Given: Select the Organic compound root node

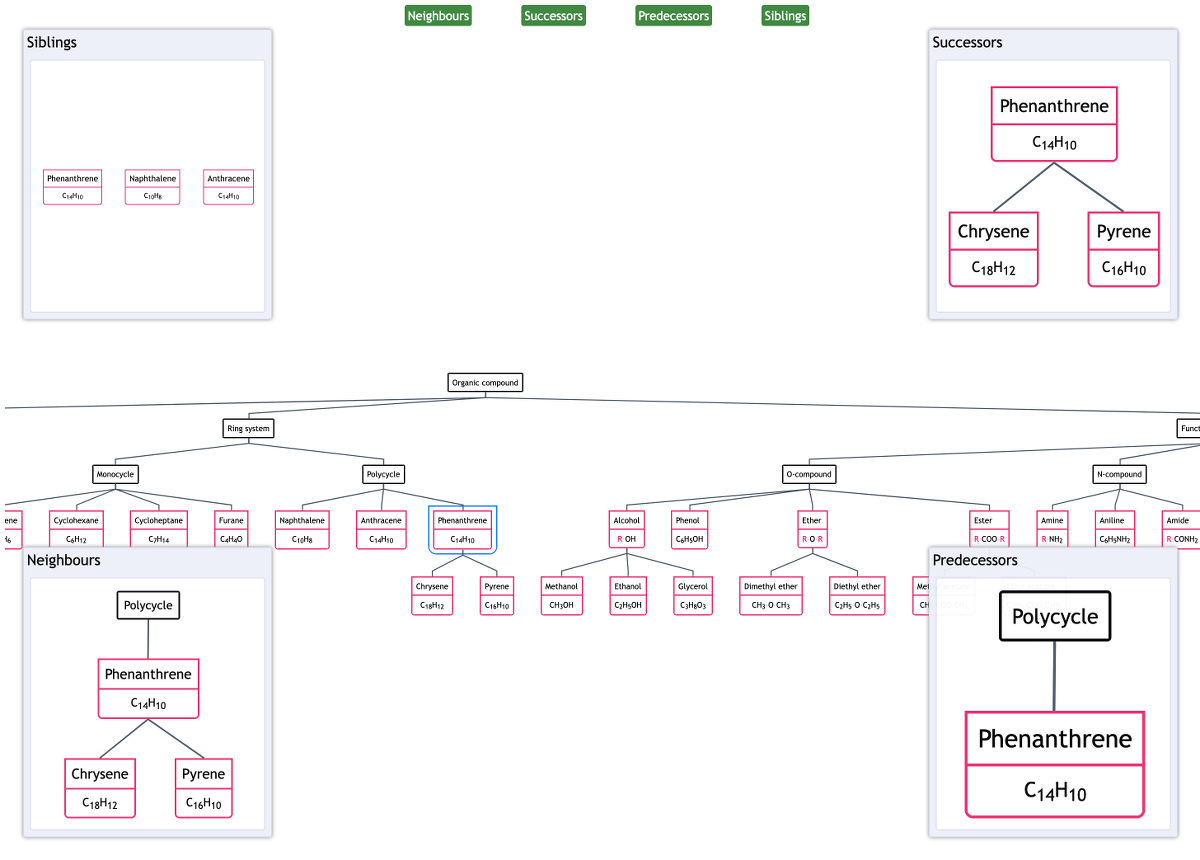Looking at the screenshot, I should click(485, 382).
